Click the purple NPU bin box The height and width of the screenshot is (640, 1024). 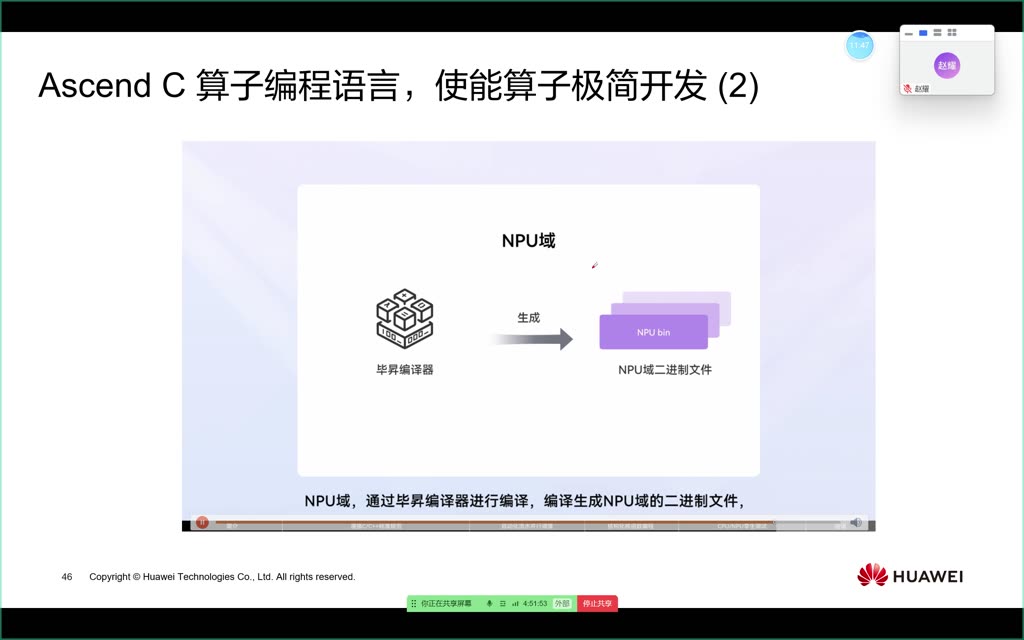654,332
